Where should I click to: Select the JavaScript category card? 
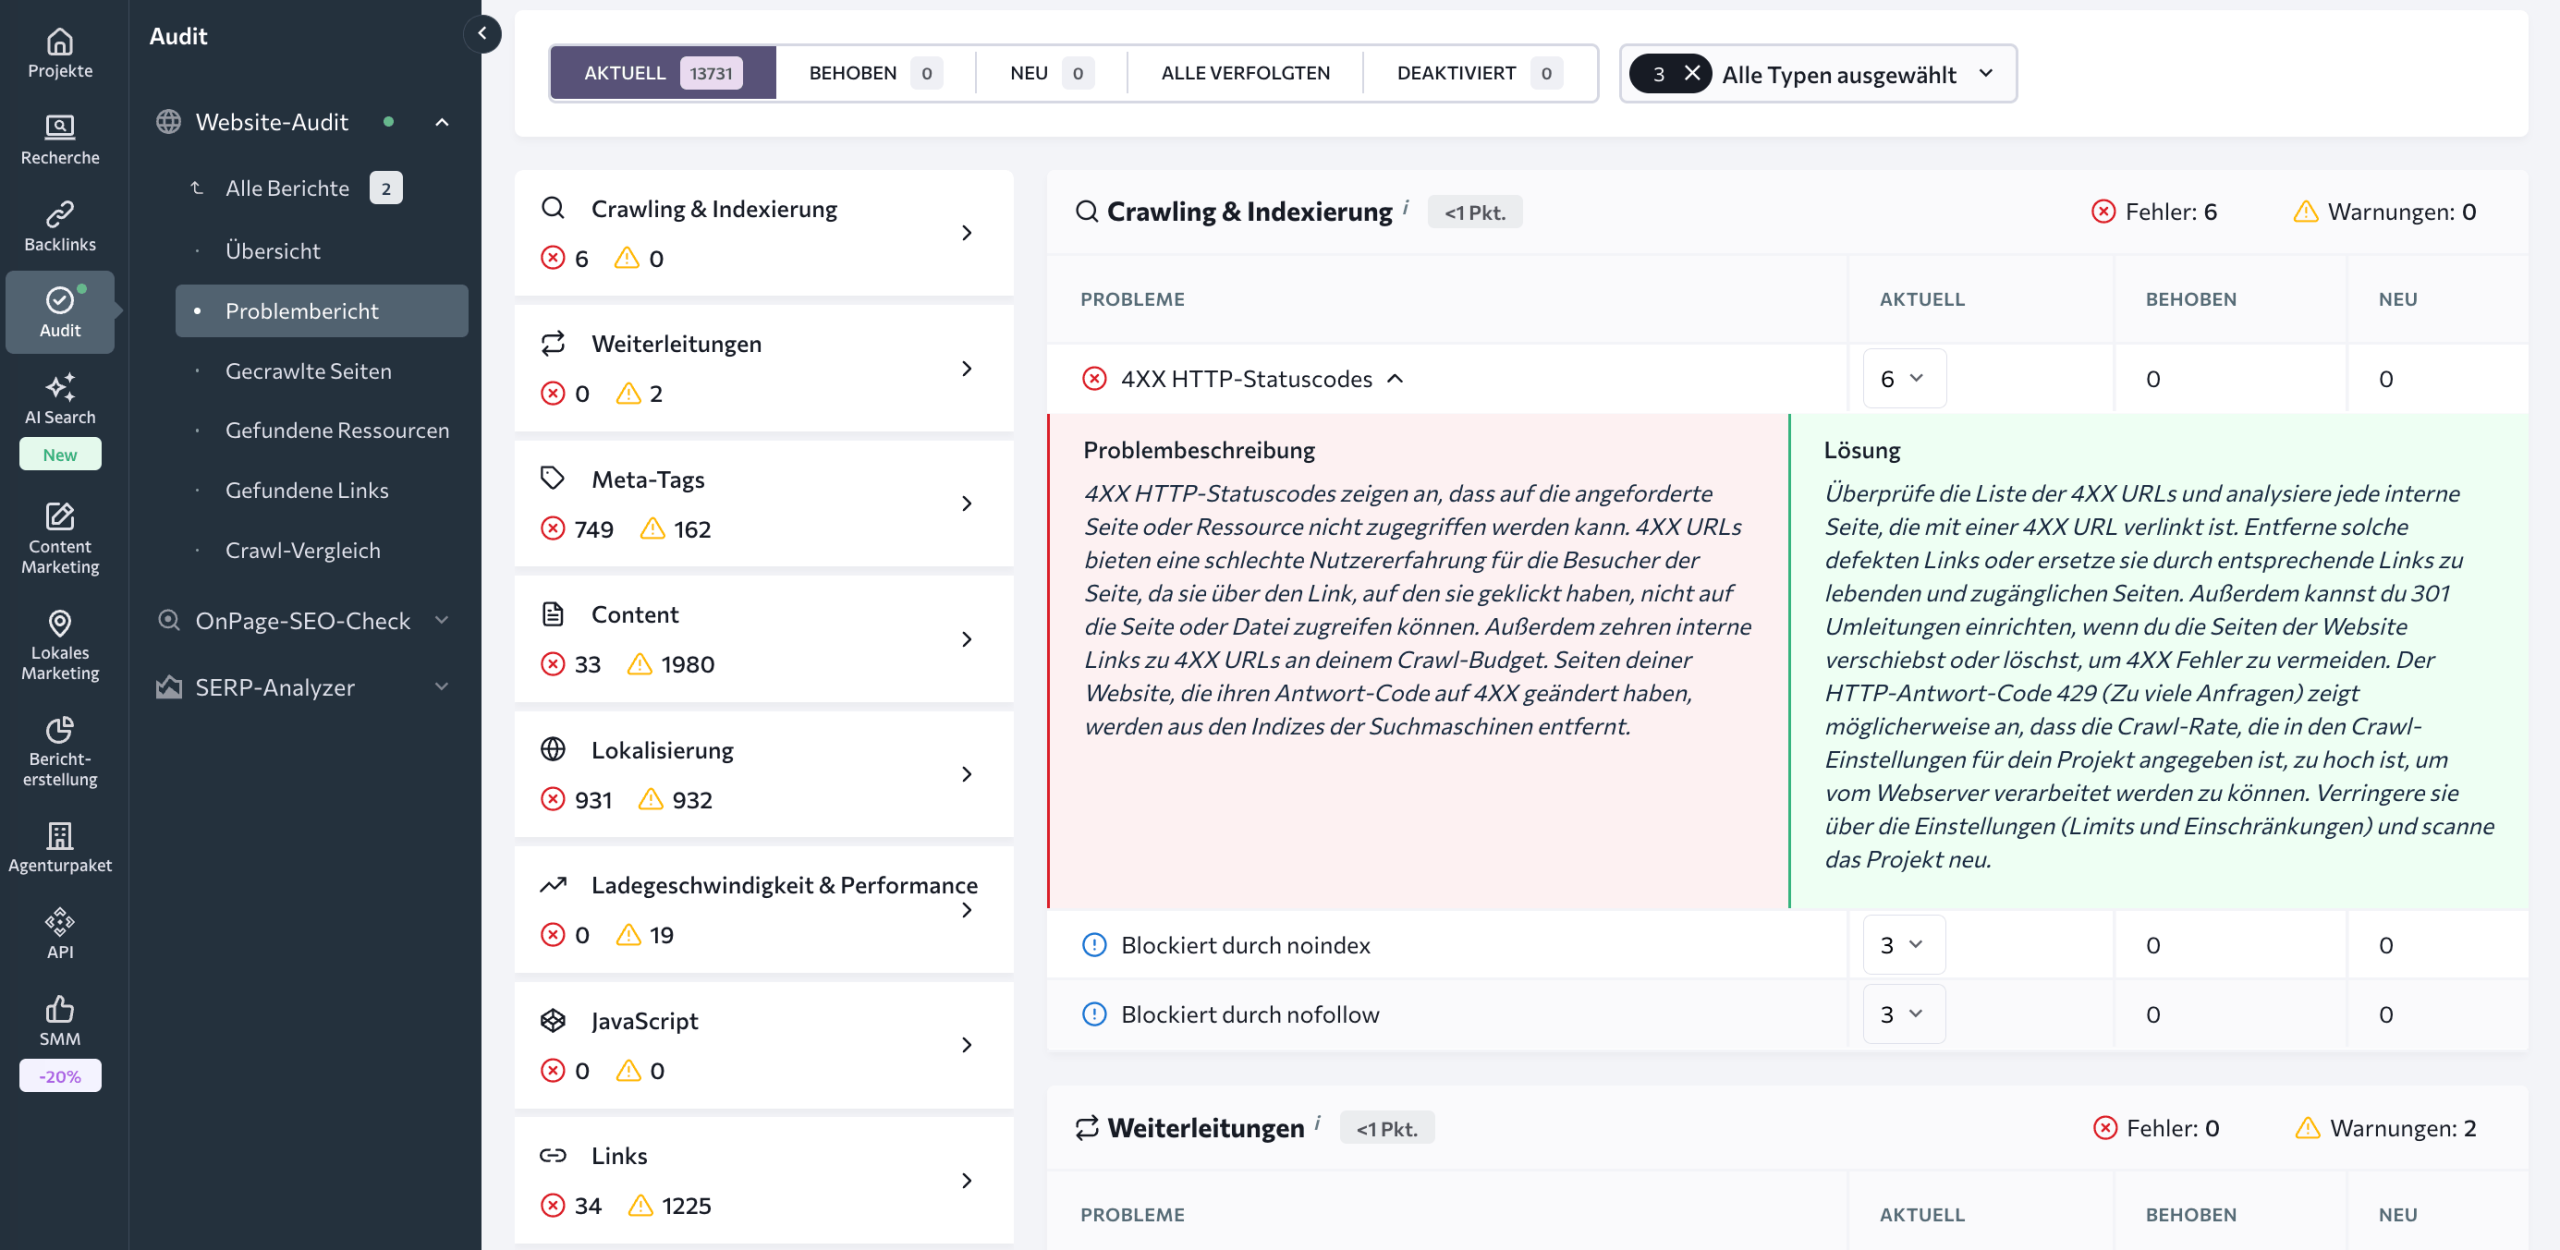pyautogui.click(x=764, y=1044)
